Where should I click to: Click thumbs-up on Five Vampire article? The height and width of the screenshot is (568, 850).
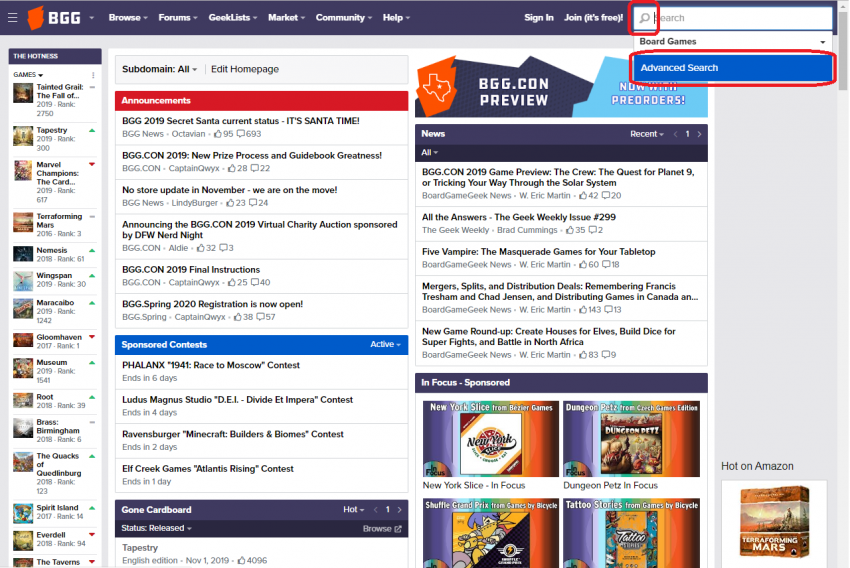(583, 265)
